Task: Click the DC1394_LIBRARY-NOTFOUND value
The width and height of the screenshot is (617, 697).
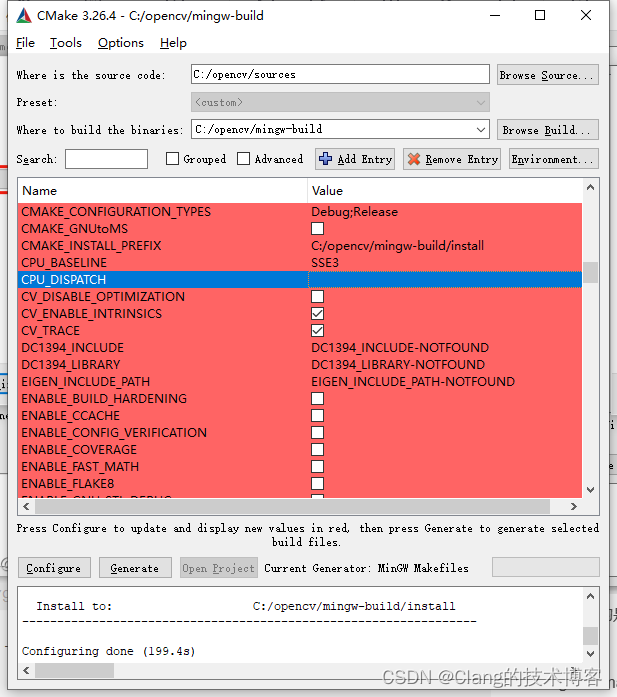Action: pyautogui.click(x=398, y=365)
